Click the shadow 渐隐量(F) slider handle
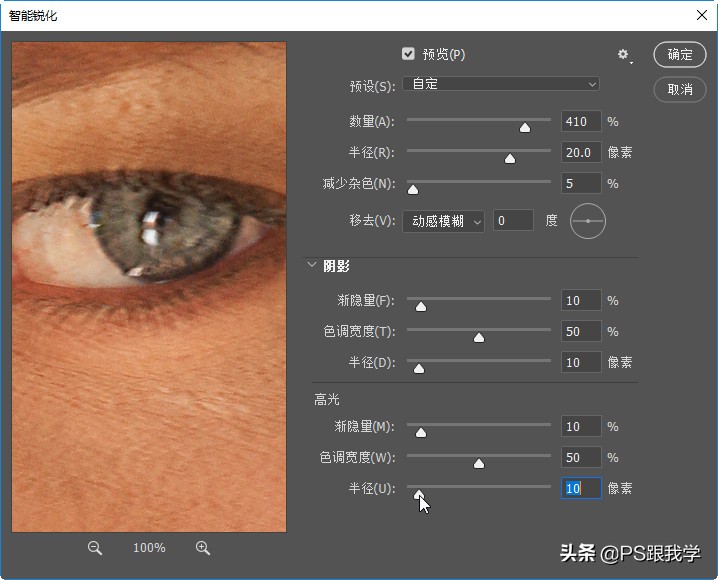The width and height of the screenshot is (718, 580). click(421, 307)
